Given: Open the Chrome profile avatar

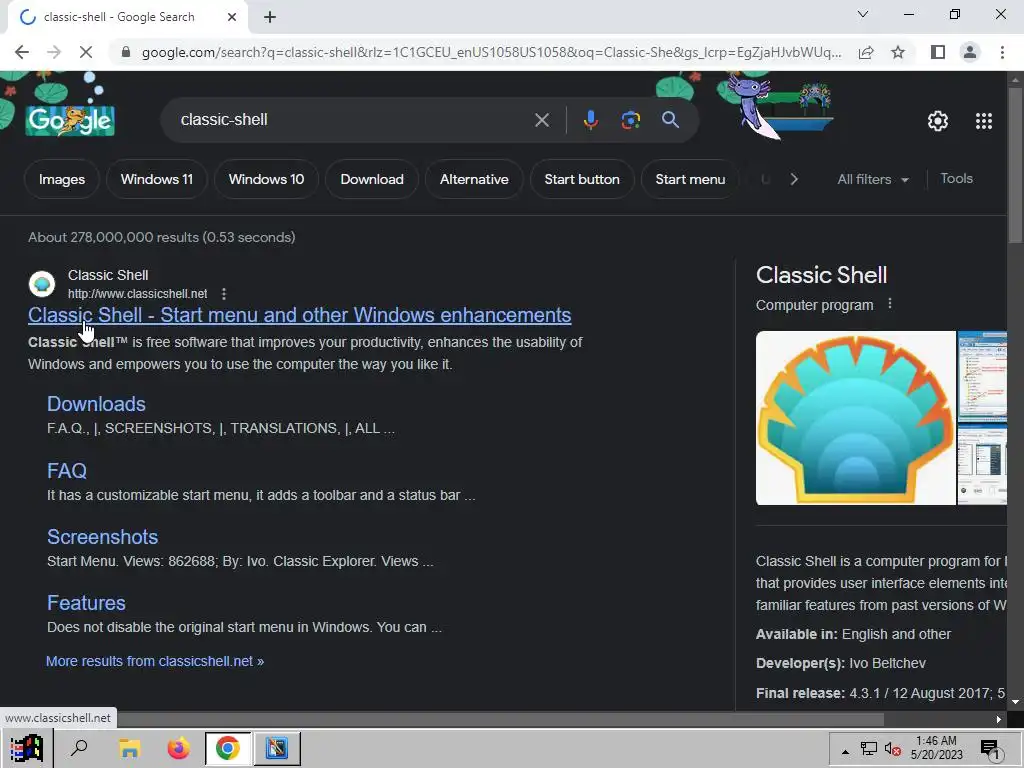Looking at the screenshot, I should point(970,52).
